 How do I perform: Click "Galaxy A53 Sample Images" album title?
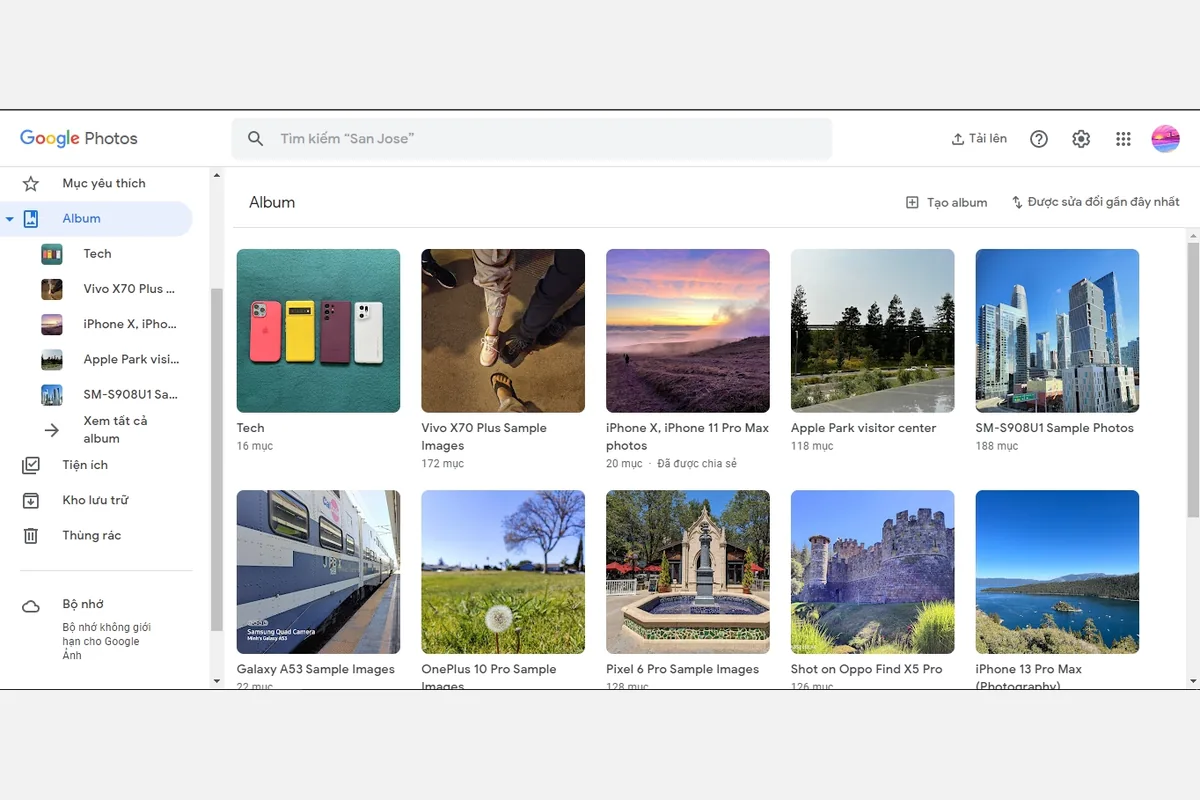pyautogui.click(x=316, y=669)
